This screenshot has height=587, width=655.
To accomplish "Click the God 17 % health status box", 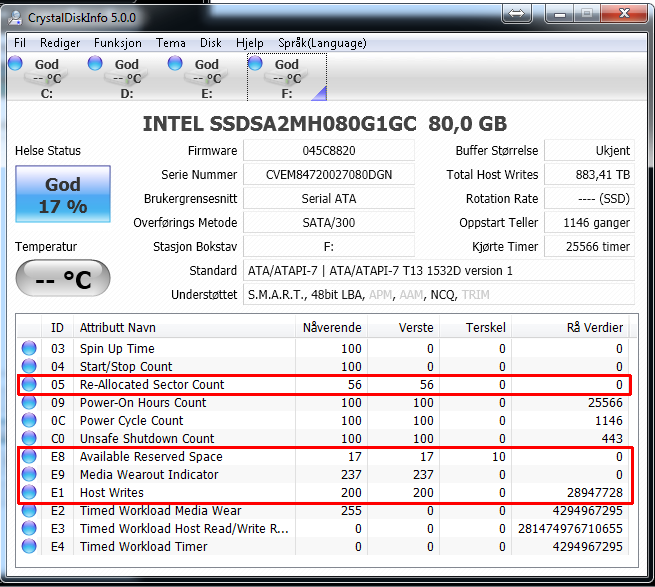I will [x=63, y=194].
